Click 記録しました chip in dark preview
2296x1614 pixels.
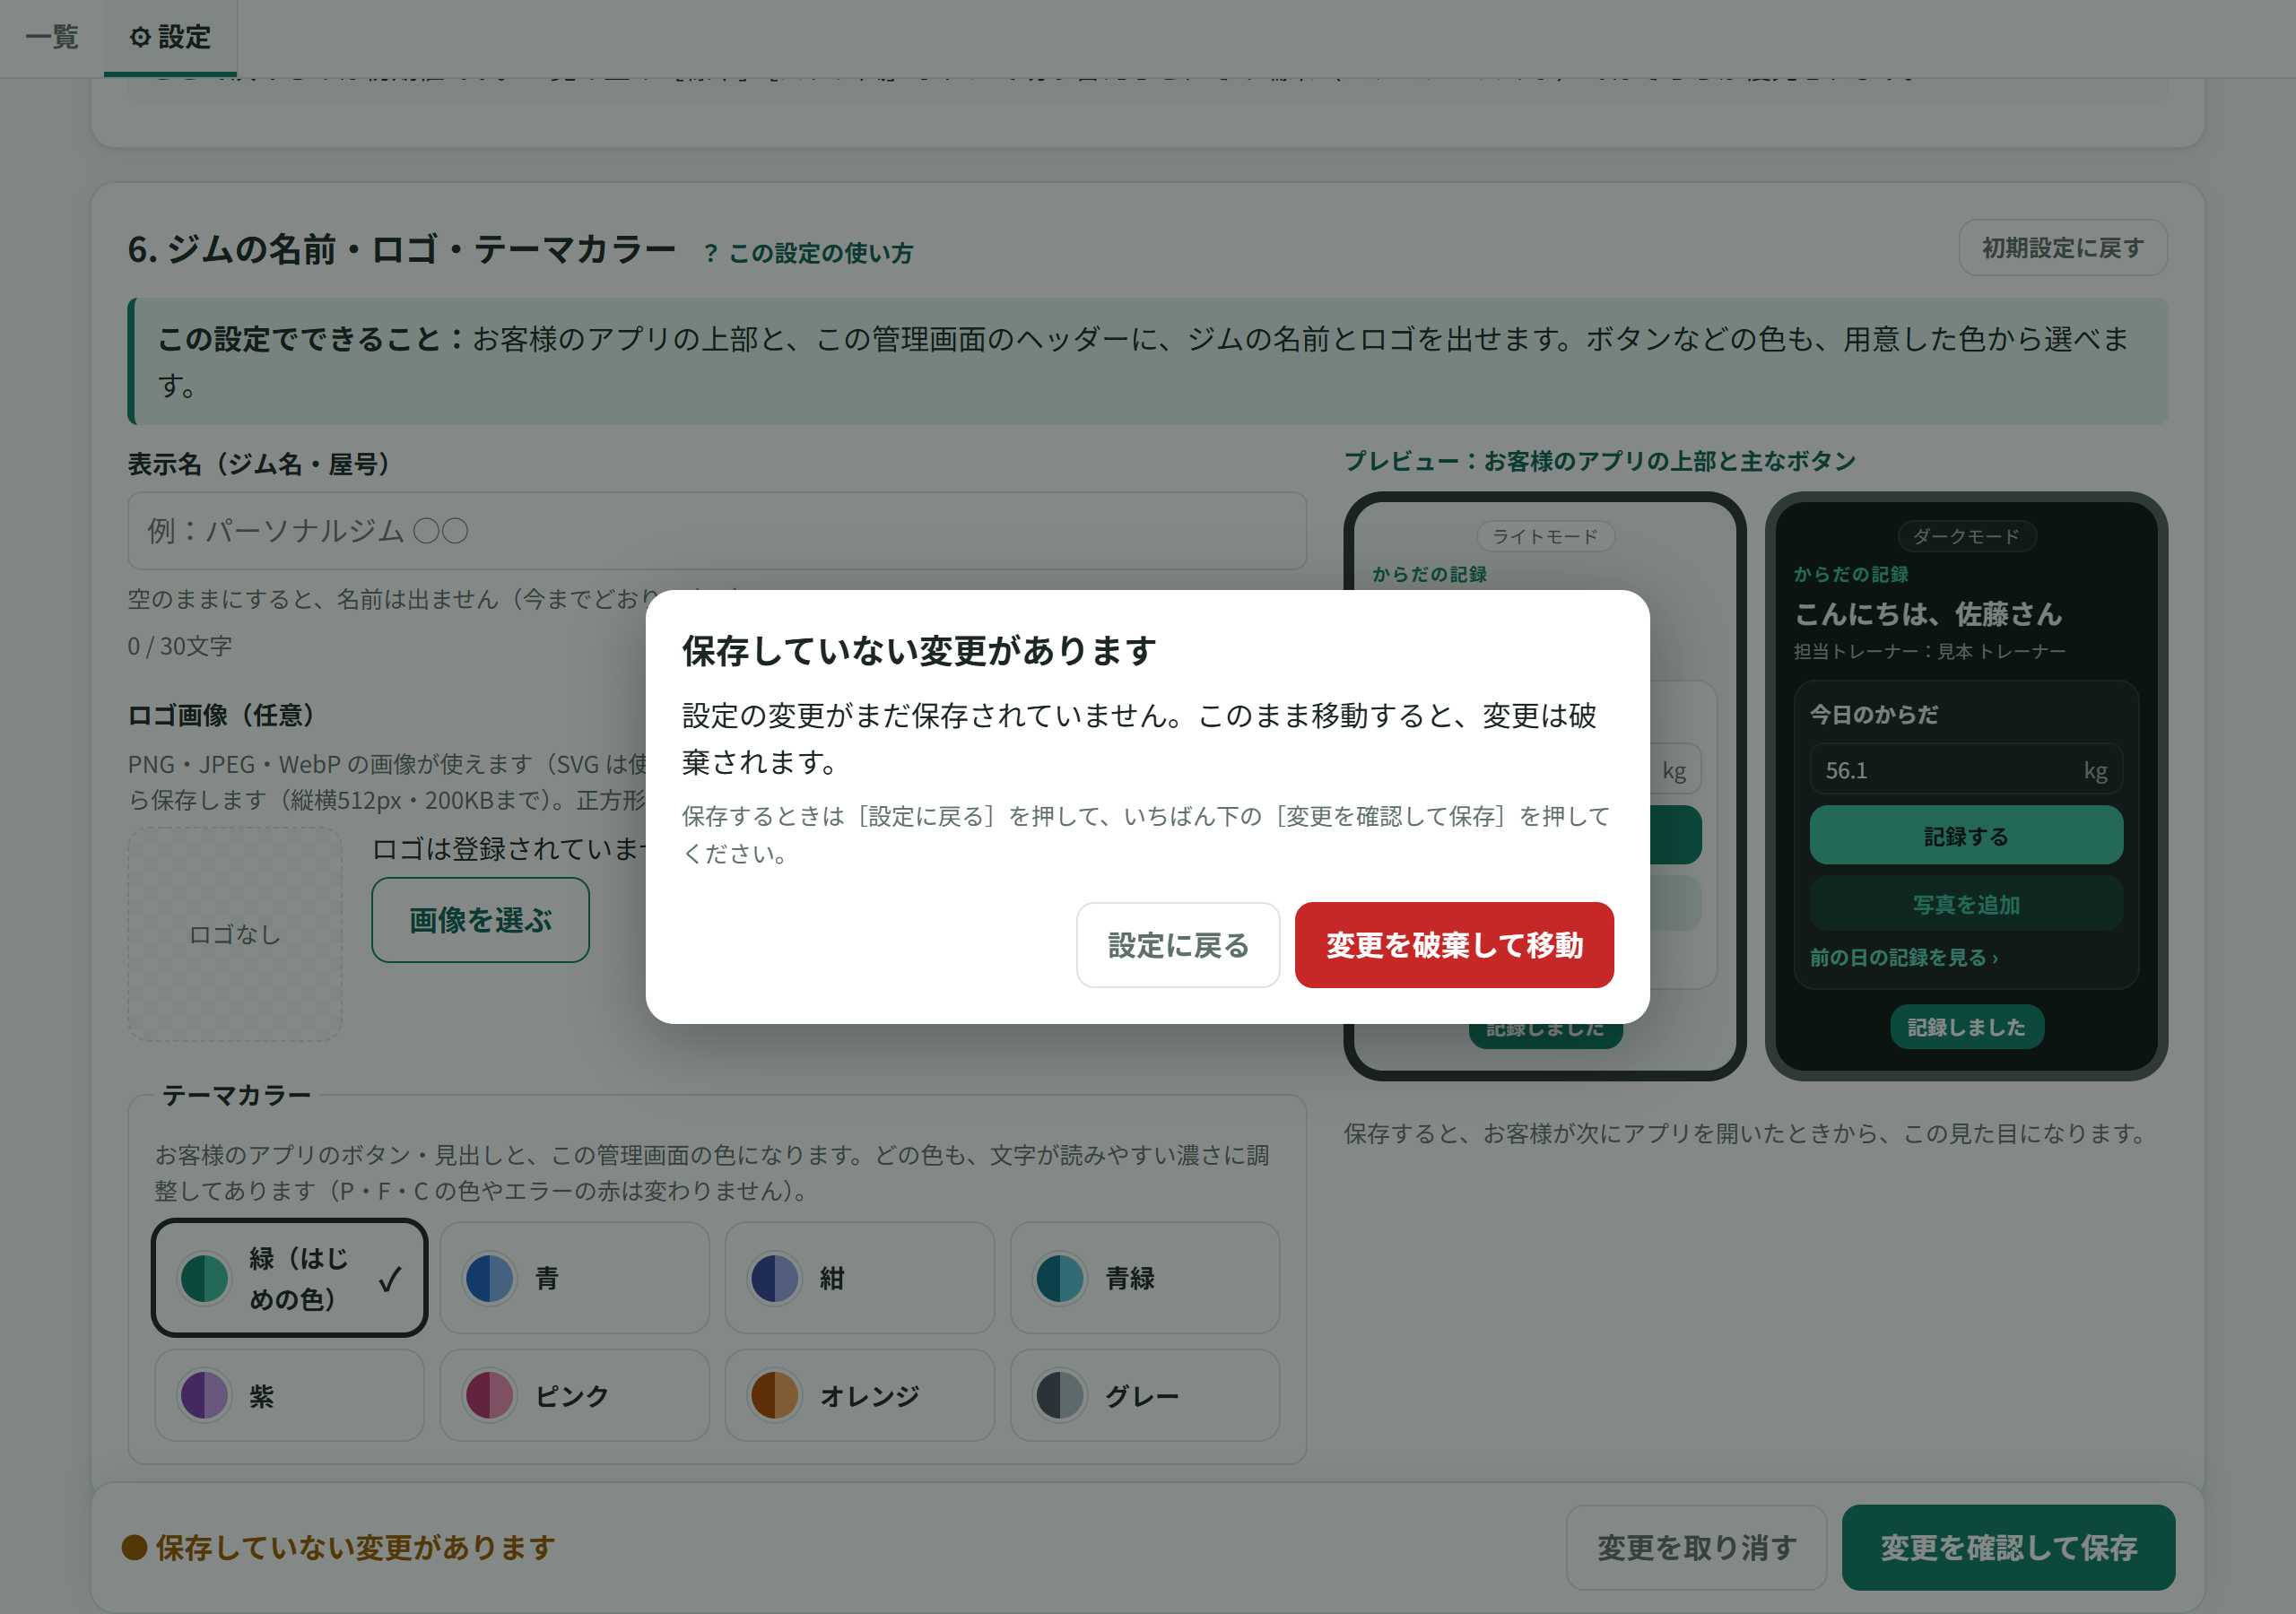(1966, 1027)
